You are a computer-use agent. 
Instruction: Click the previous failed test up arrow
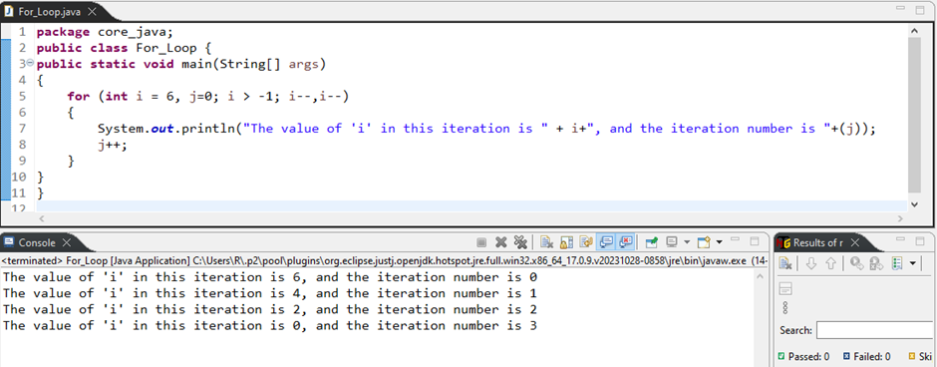coord(830,264)
